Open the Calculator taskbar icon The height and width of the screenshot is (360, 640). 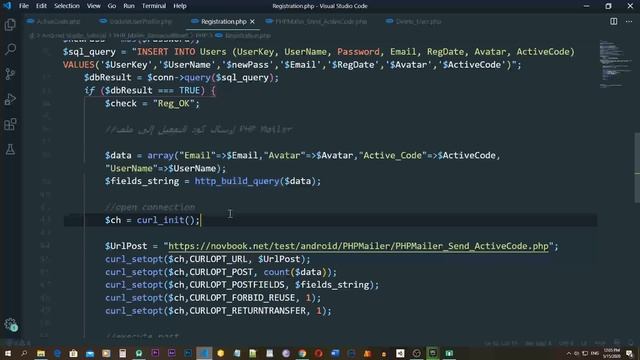(122, 353)
